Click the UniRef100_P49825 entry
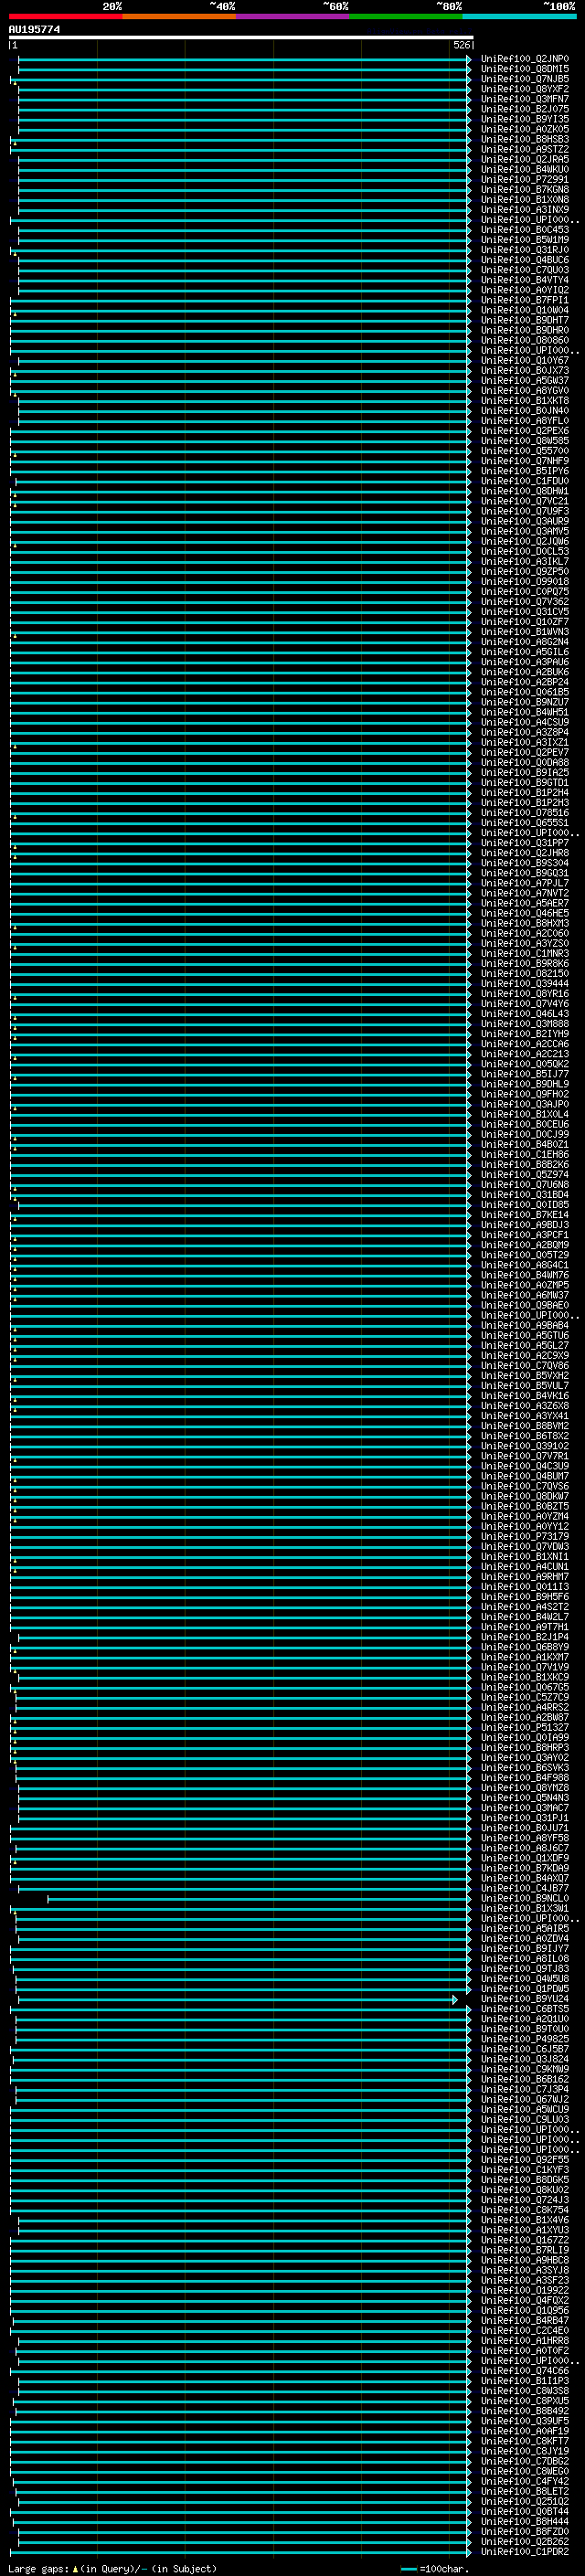 (525, 2038)
